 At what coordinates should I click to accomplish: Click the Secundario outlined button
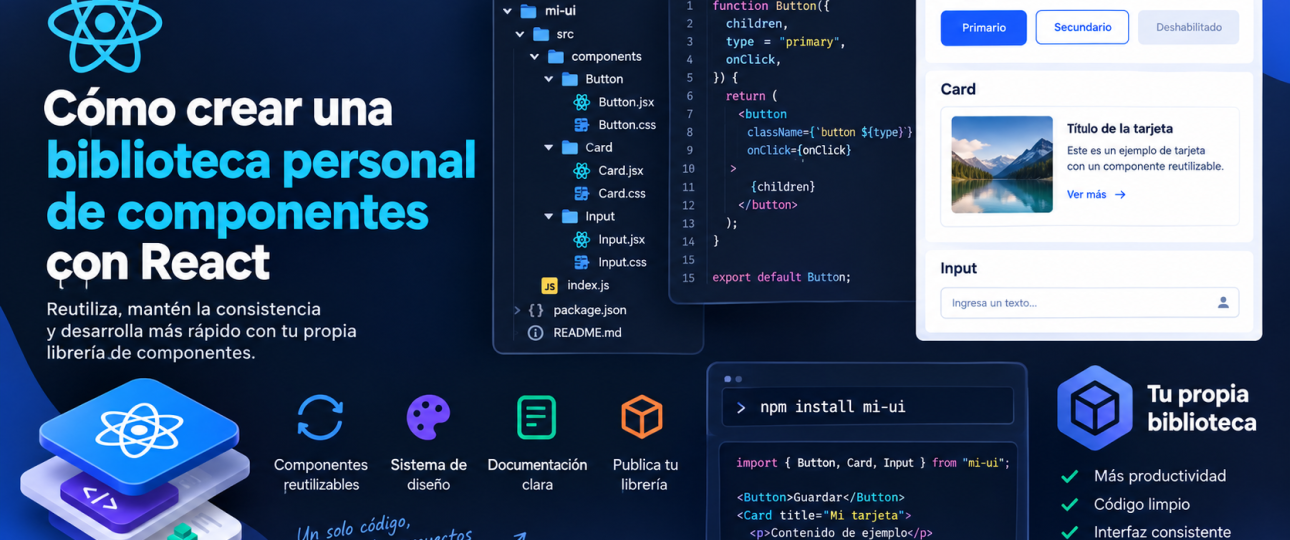pos(1082,28)
